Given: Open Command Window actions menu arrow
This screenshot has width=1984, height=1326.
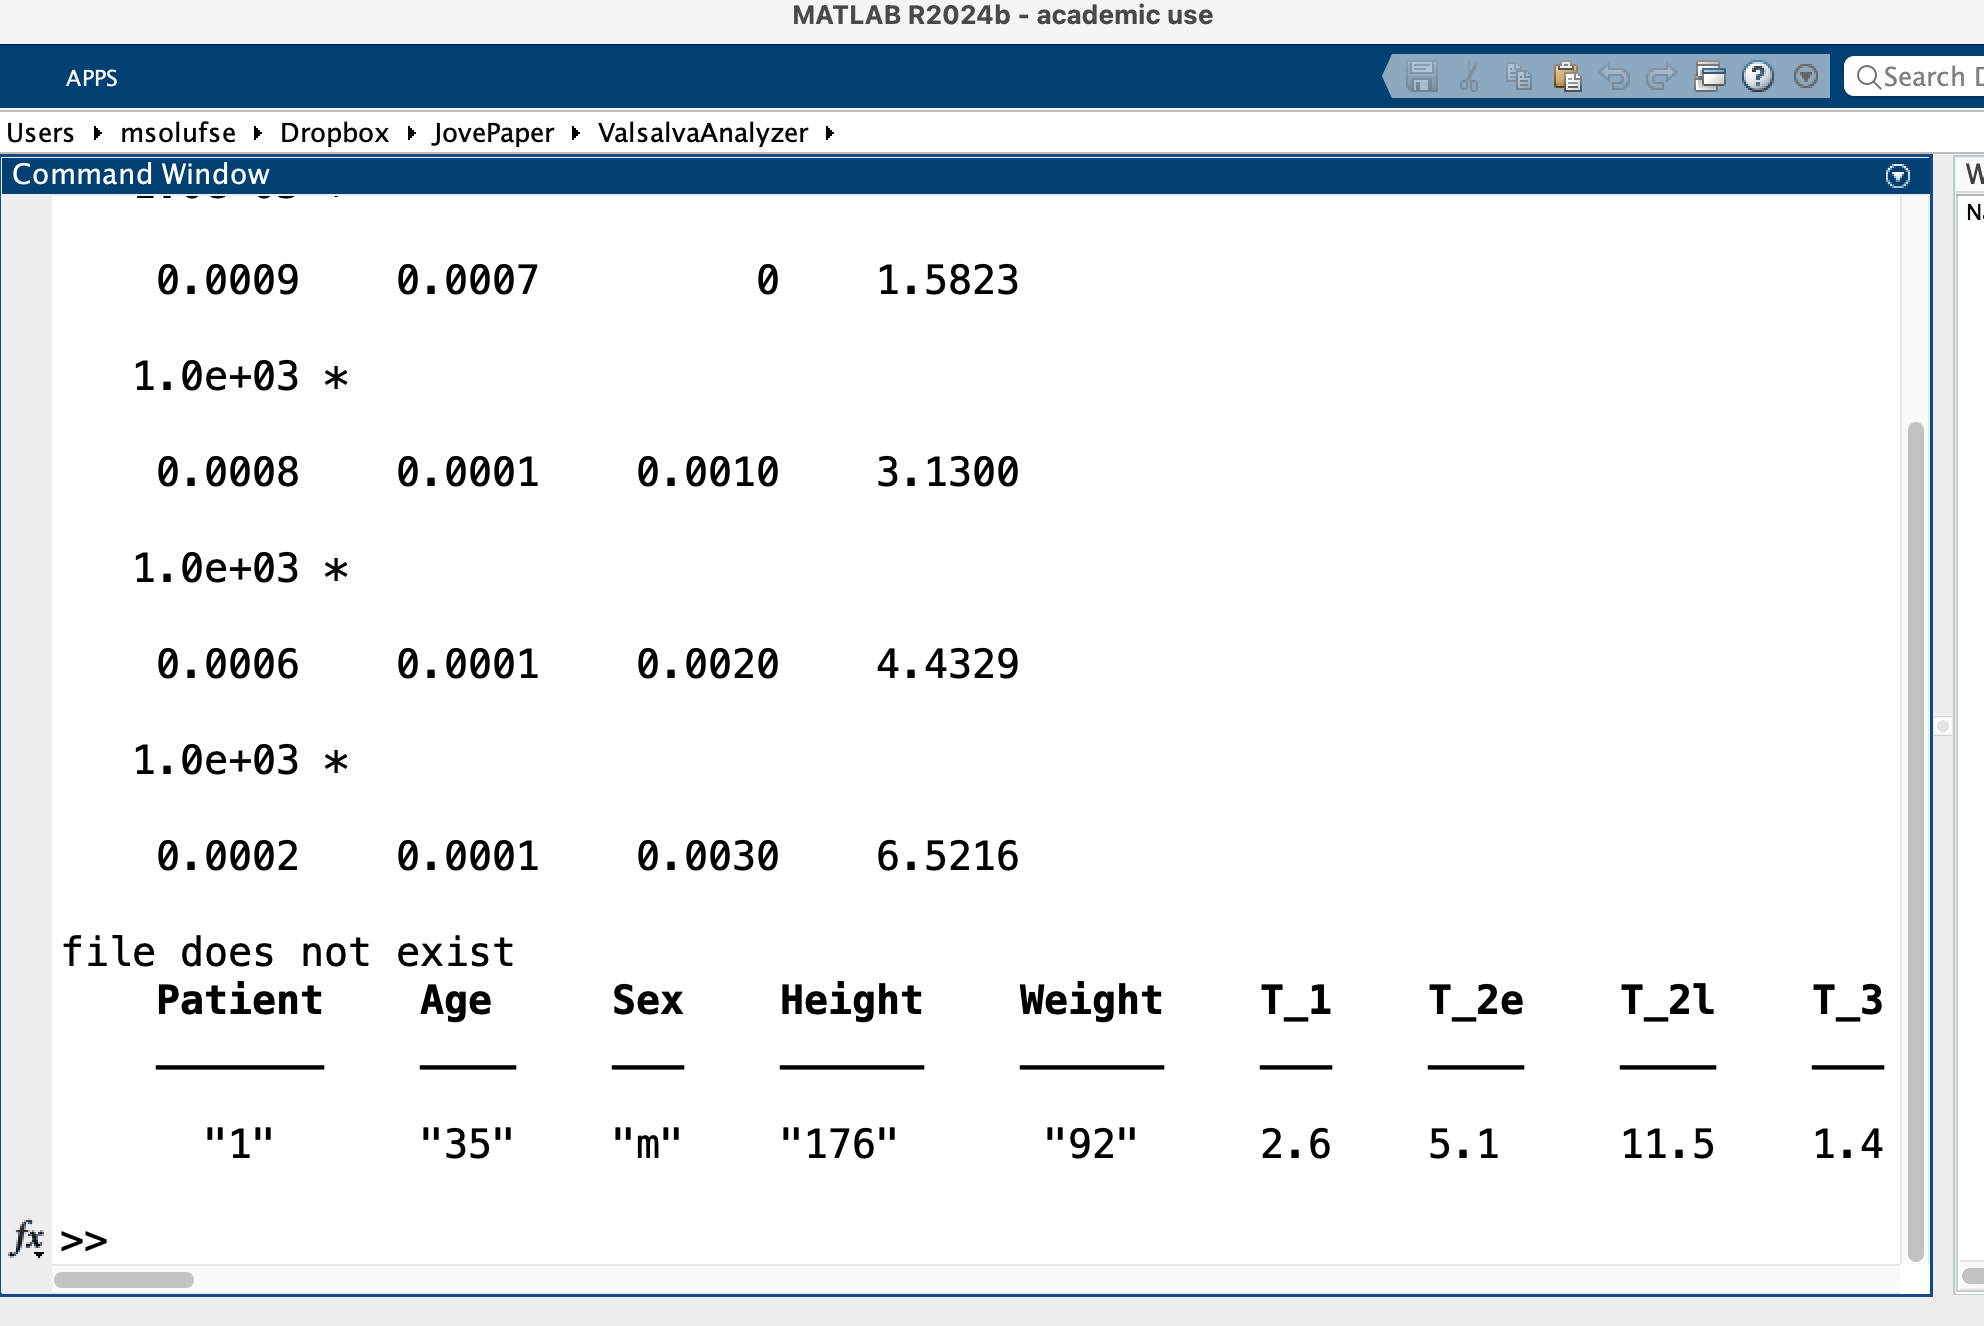Looking at the screenshot, I should 1897,176.
